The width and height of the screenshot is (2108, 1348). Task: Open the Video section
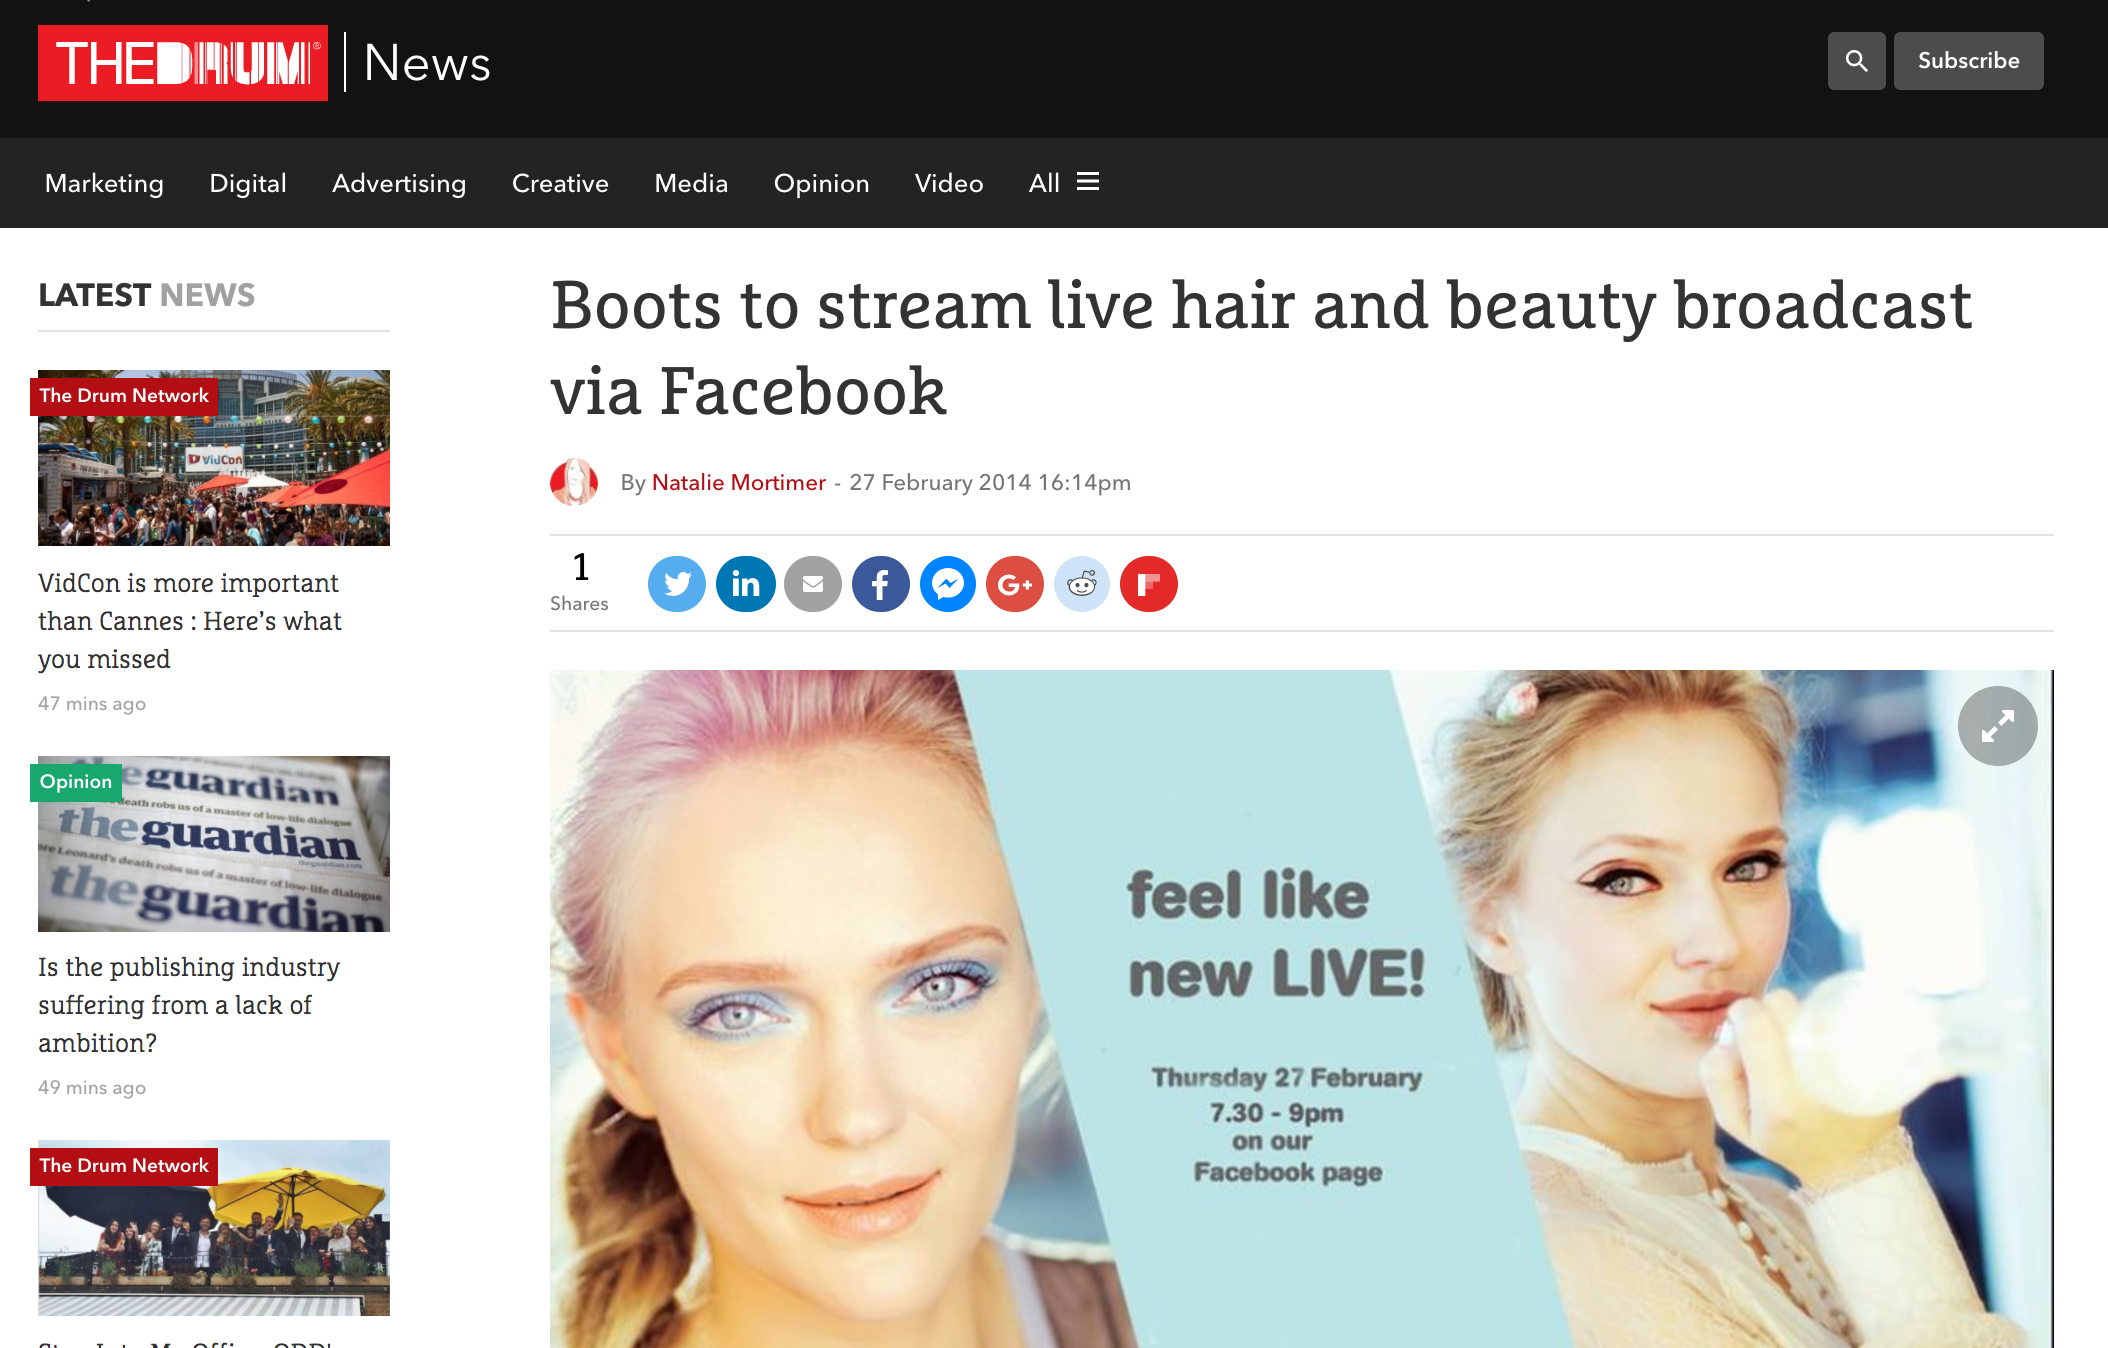949,183
